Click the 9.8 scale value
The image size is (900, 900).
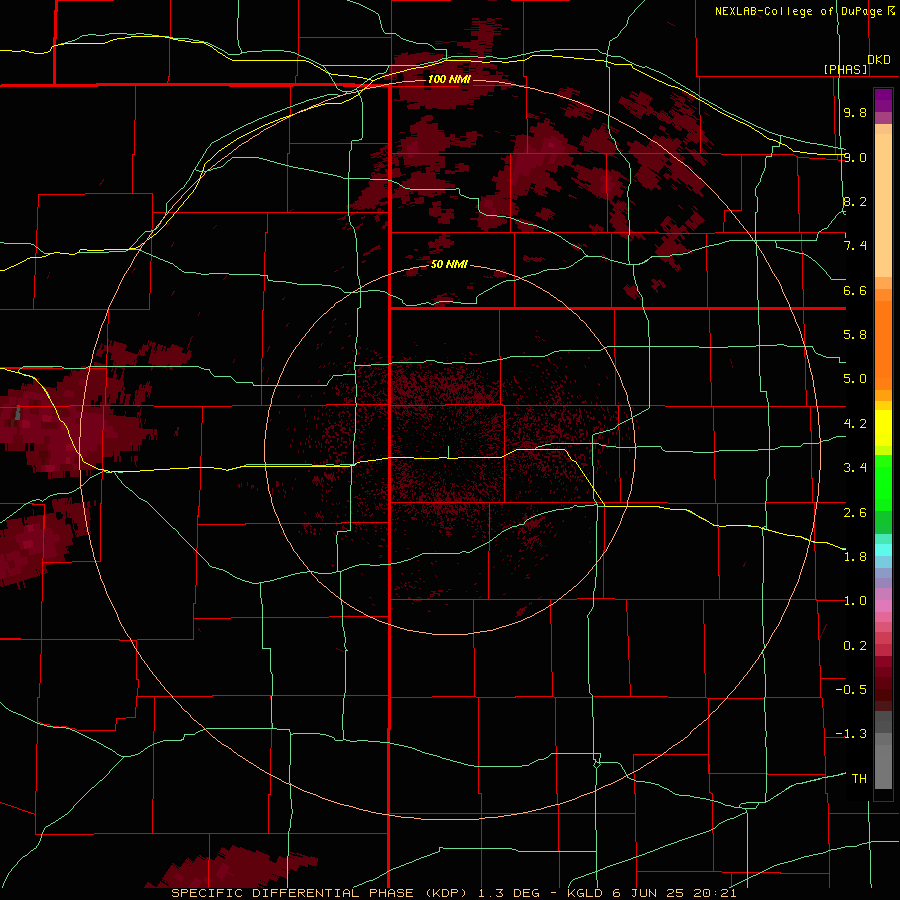pyautogui.click(x=855, y=113)
